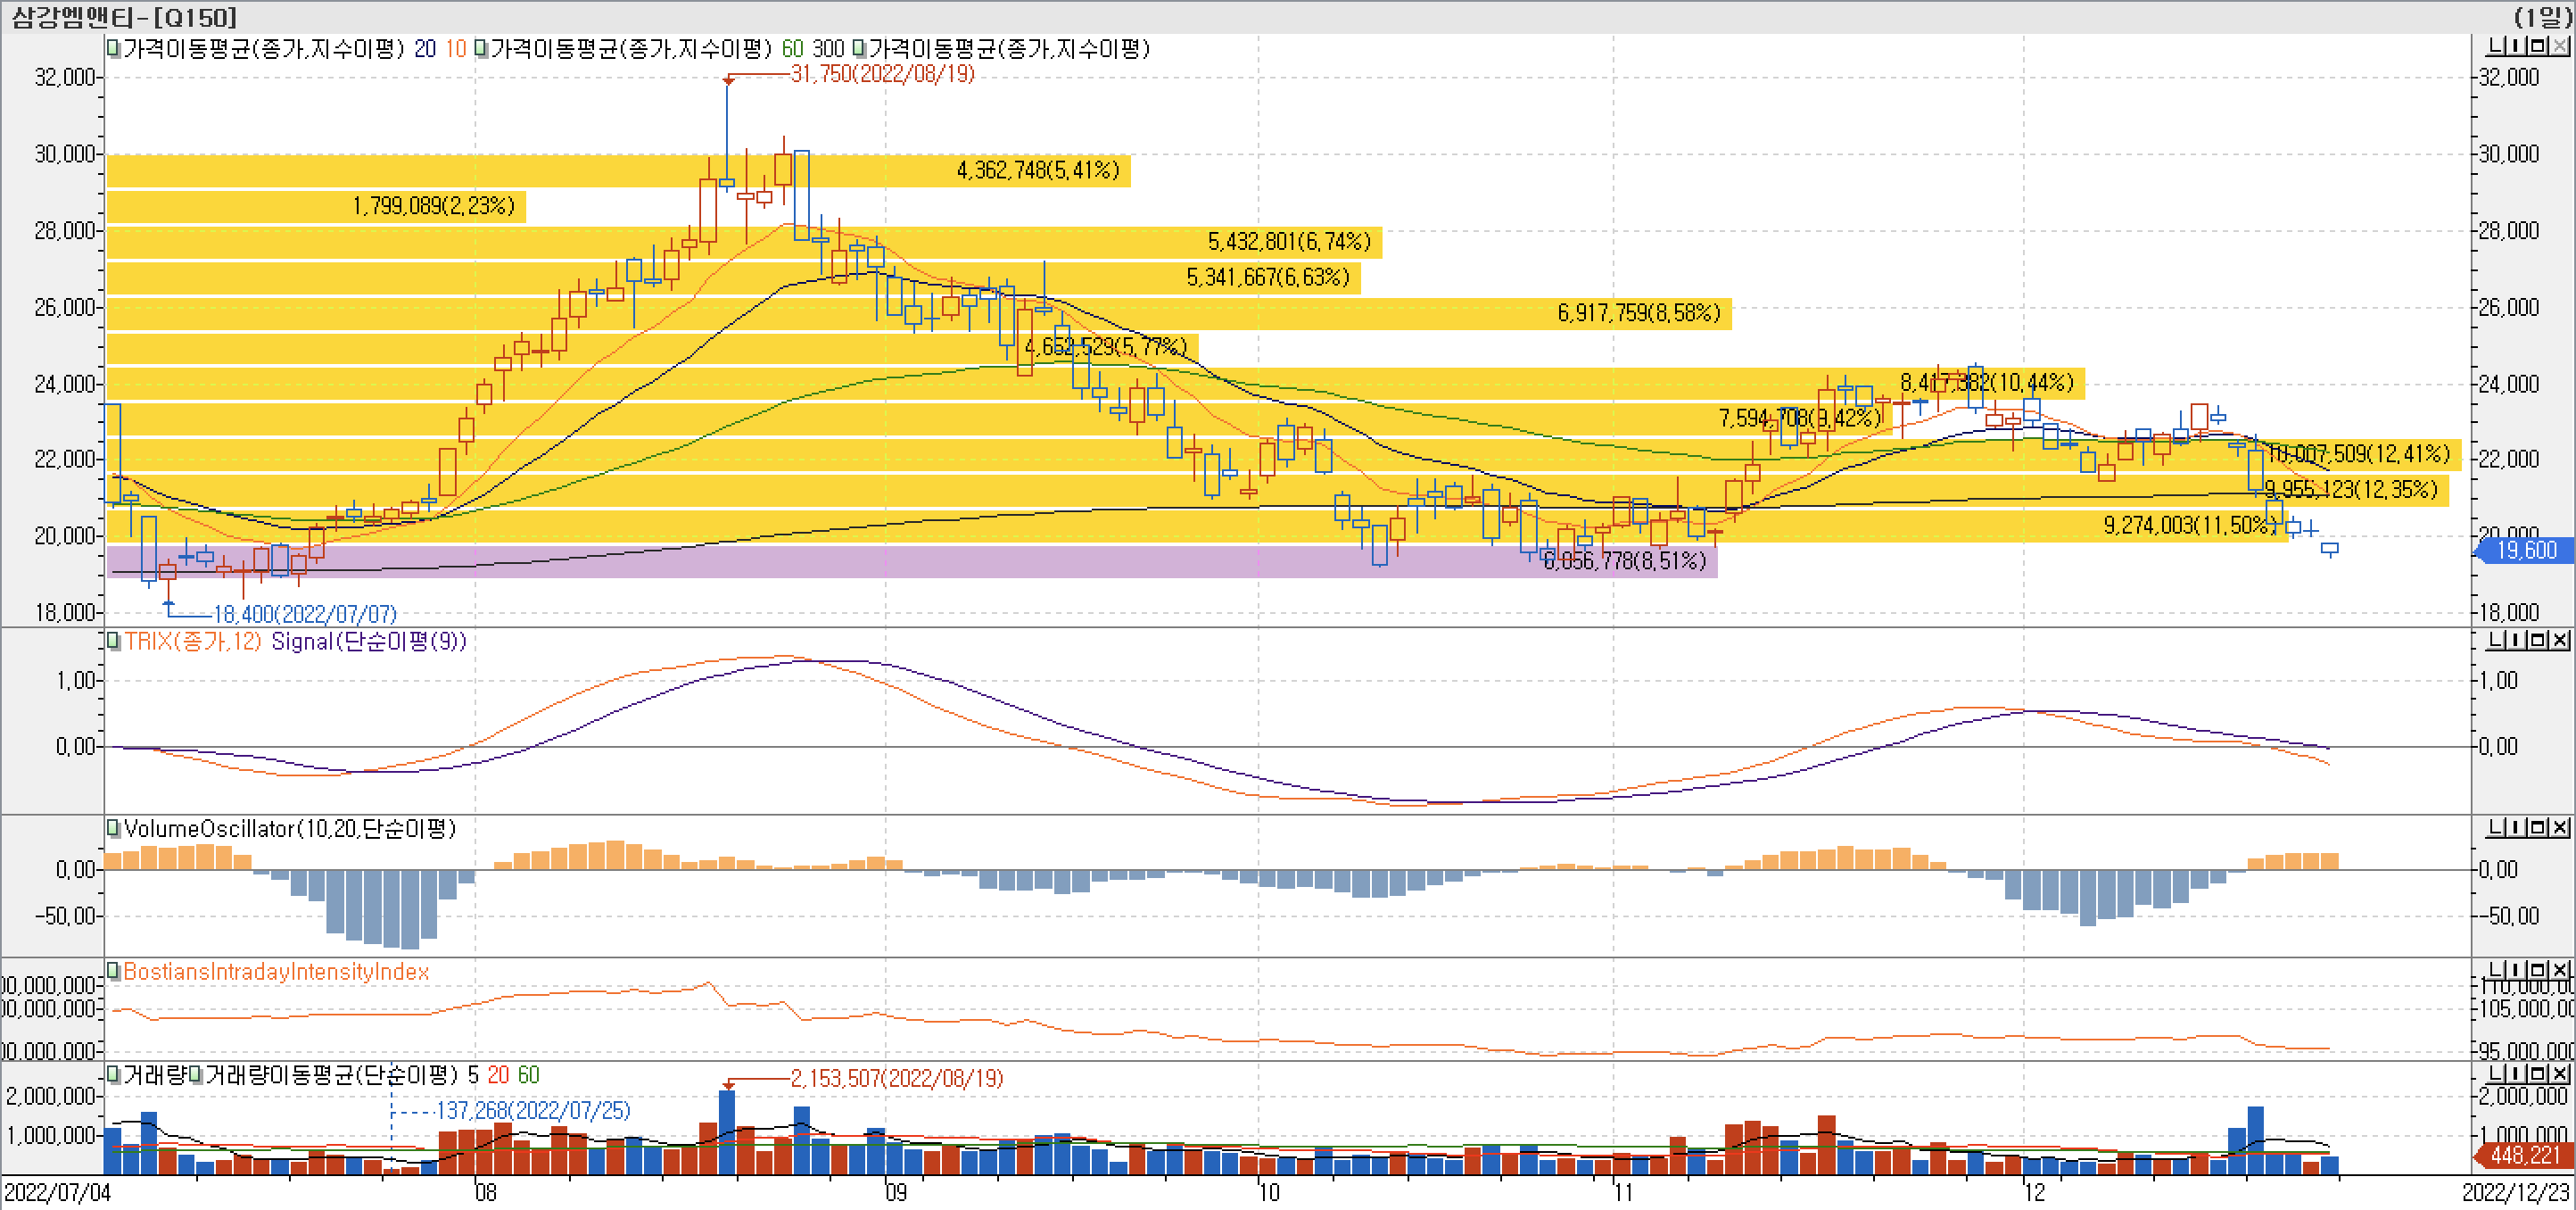Toggle first 가격이동평균 20 10 marker

click(x=114, y=48)
